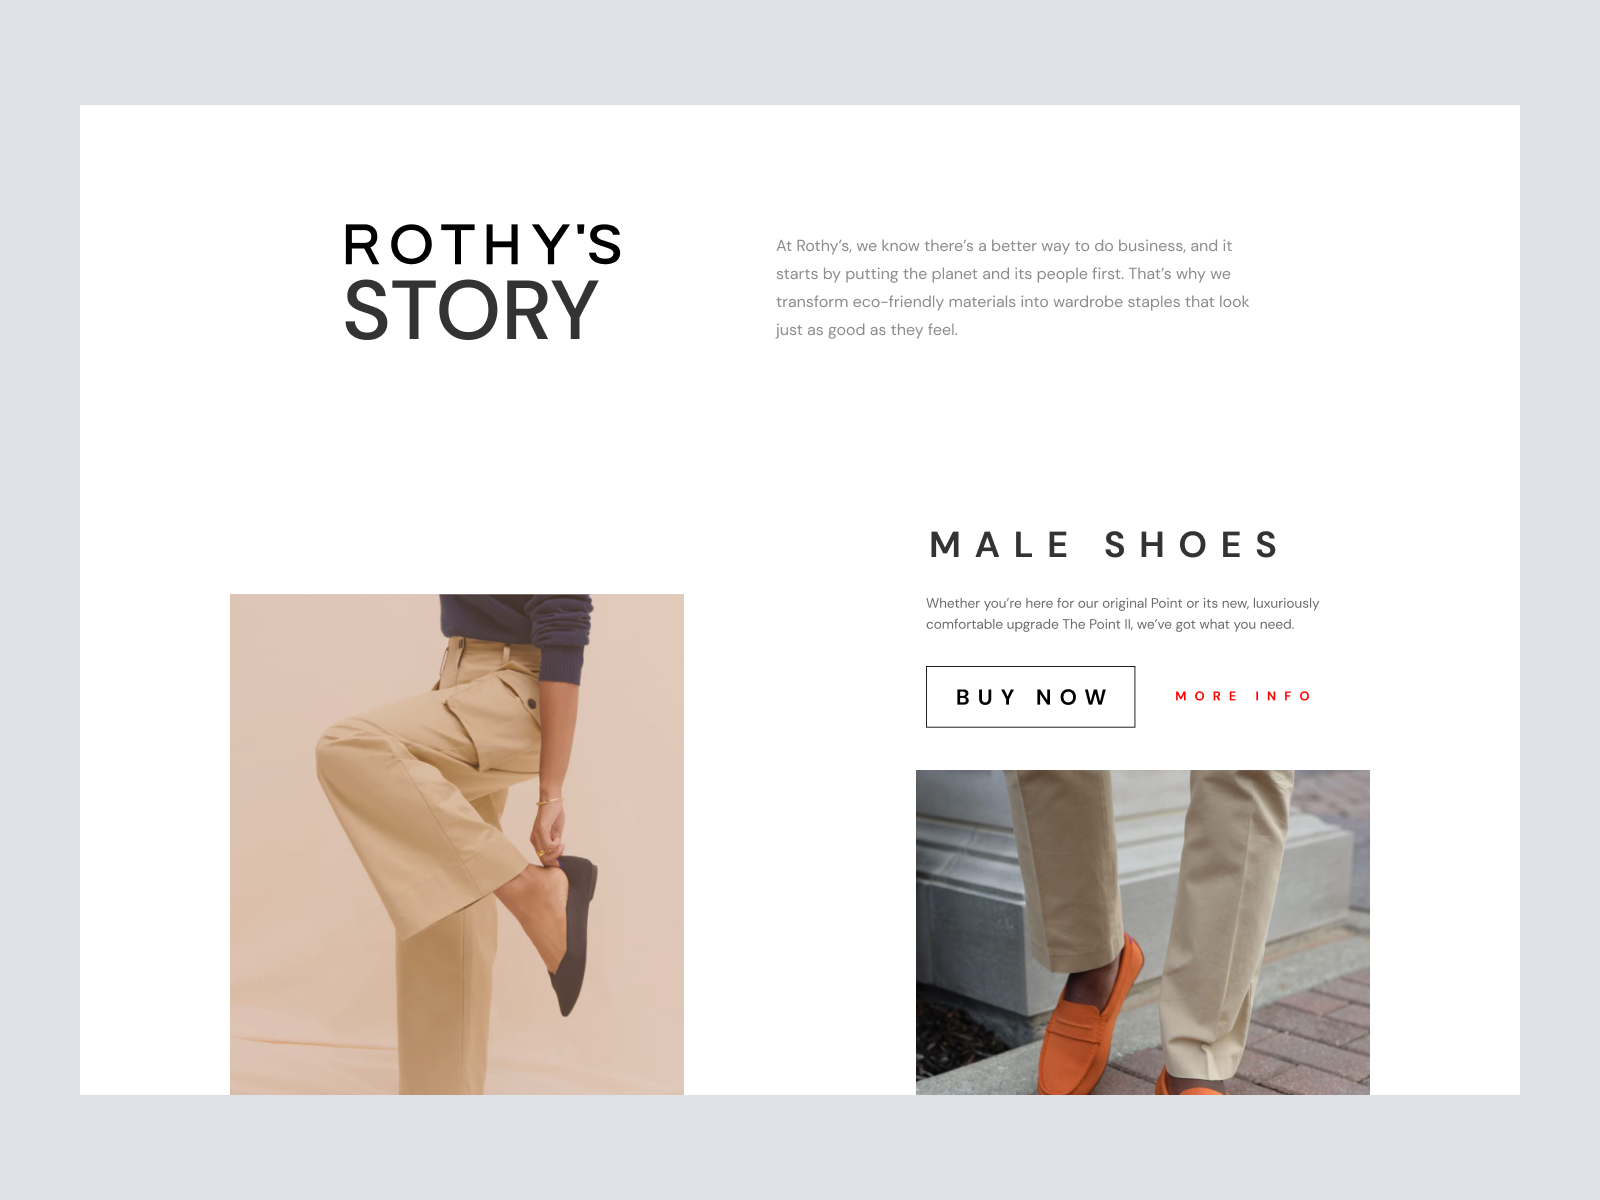
Task: Click the ROTHY'S heading text
Action: (x=483, y=245)
